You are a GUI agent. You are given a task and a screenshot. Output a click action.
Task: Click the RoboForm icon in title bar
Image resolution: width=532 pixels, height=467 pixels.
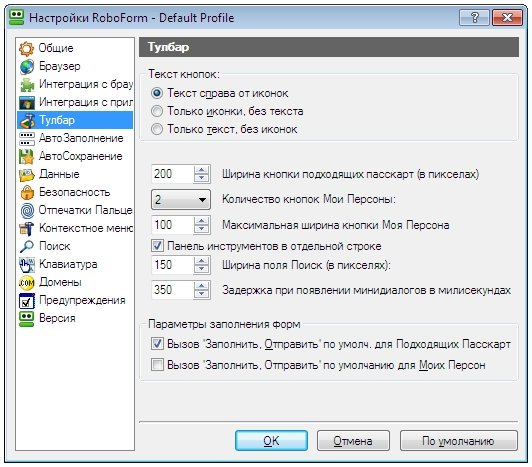tap(16, 17)
